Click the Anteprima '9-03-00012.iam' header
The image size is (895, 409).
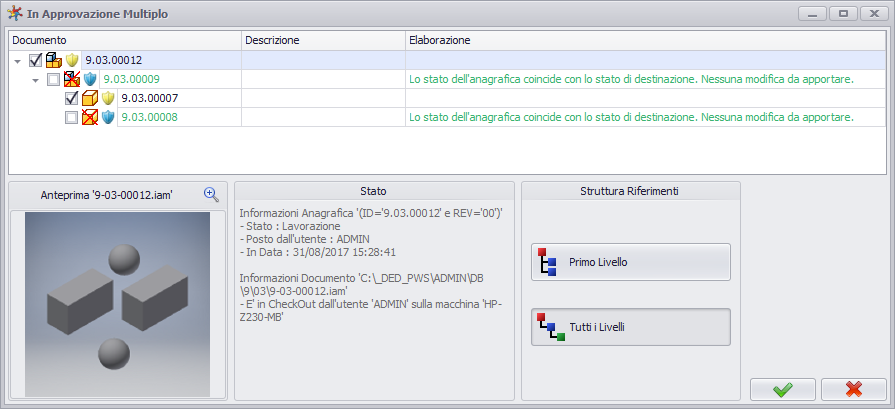pos(107,195)
